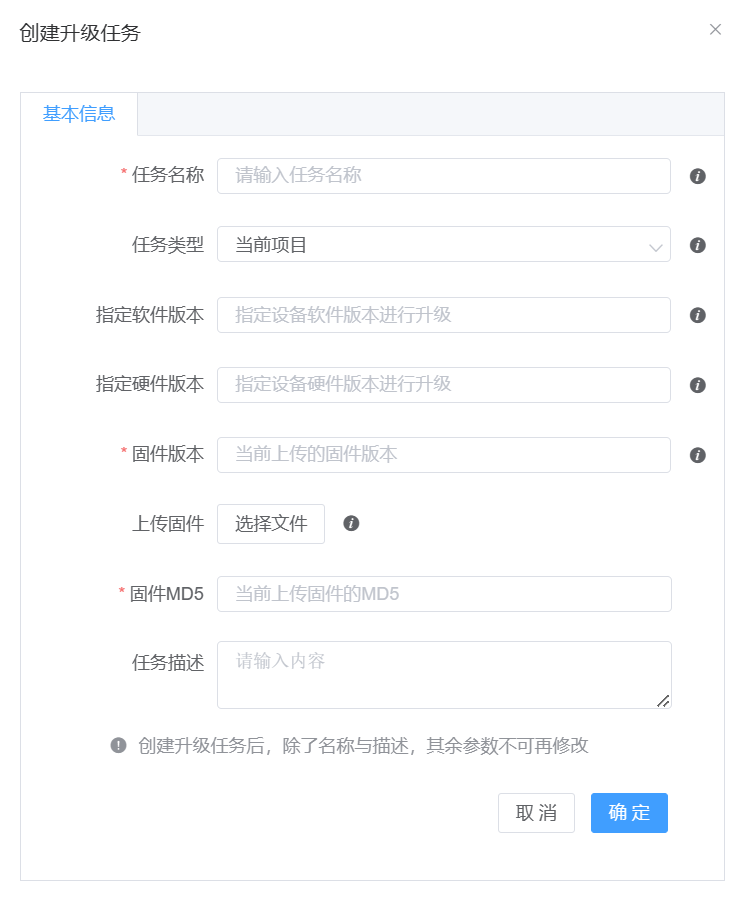
Task: Click info icon beside 指定硬件版本 field
Action: point(698,385)
